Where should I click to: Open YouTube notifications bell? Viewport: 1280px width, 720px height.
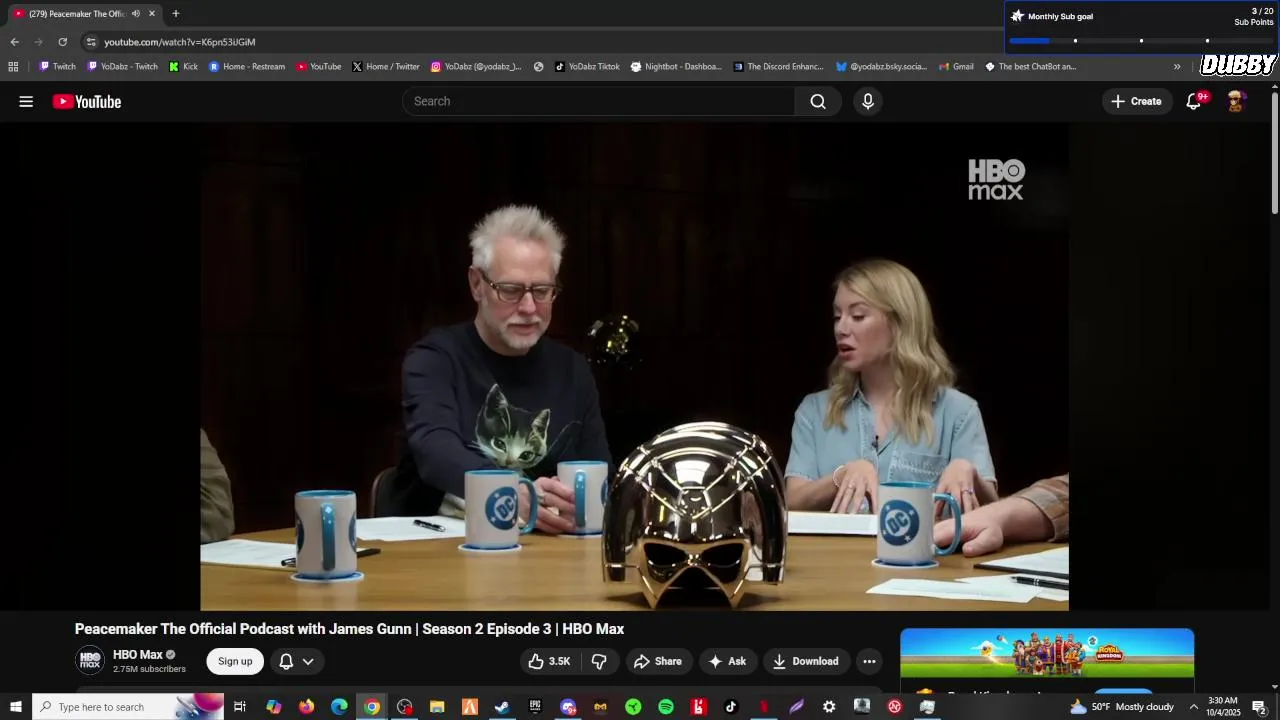point(1194,101)
